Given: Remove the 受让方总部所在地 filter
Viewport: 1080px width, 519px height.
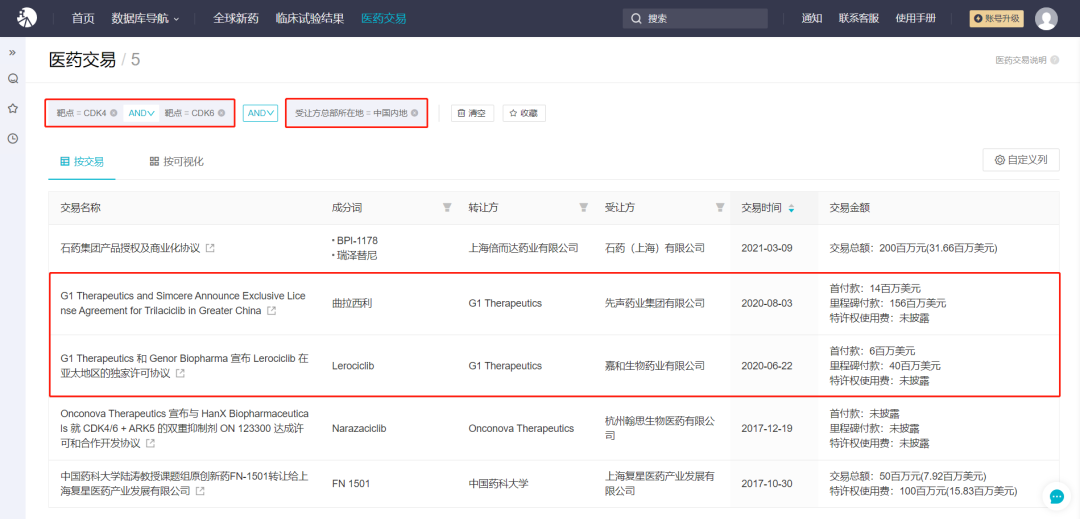Looking at the screenshot, I should (x=415, y=113).
